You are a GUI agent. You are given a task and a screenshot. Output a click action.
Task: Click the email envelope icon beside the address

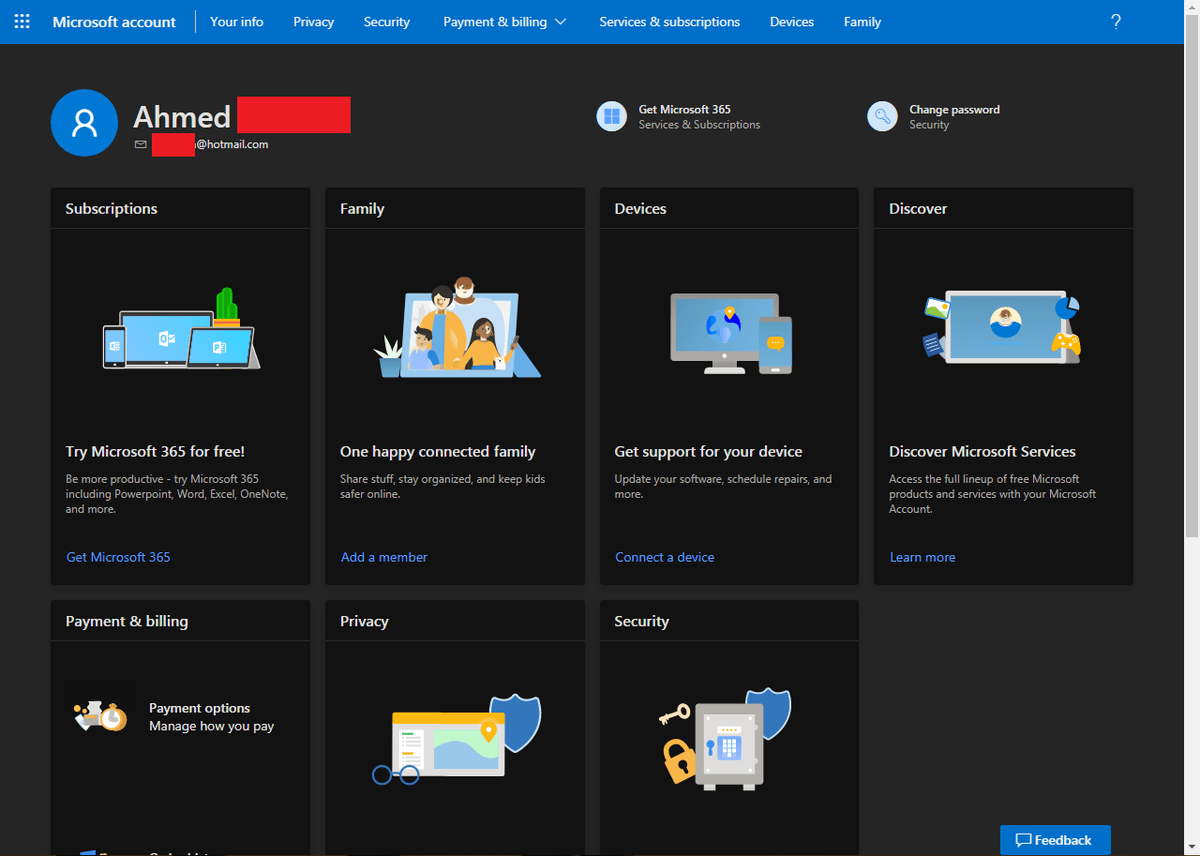[x=140, y=144]
